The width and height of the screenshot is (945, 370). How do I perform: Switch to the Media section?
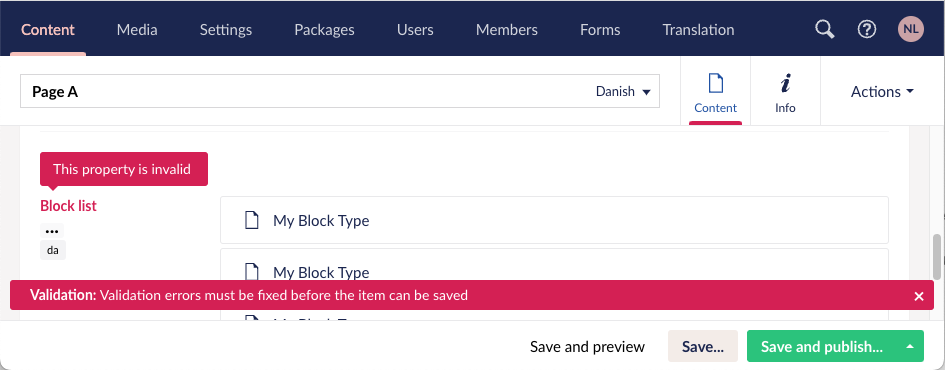[137, 30]
